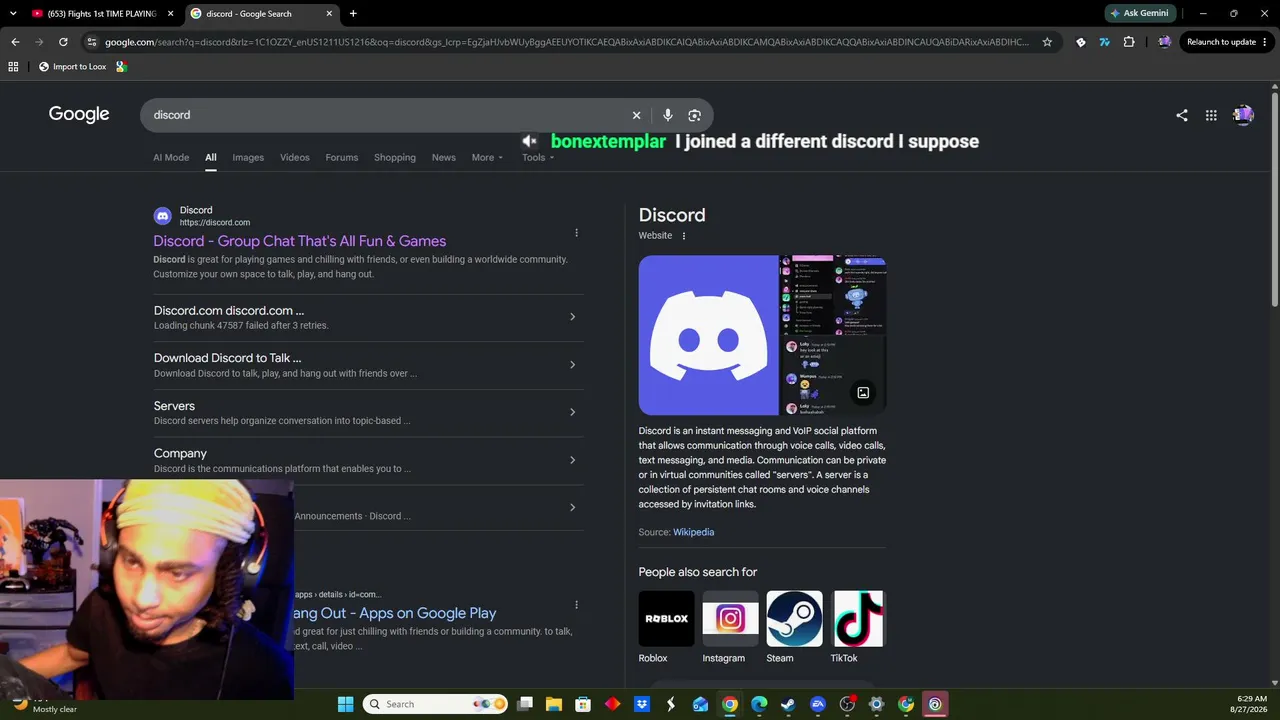1280x720 pixels.
Task: Close the YouTube Flights tab
Action: pos(170,14)
